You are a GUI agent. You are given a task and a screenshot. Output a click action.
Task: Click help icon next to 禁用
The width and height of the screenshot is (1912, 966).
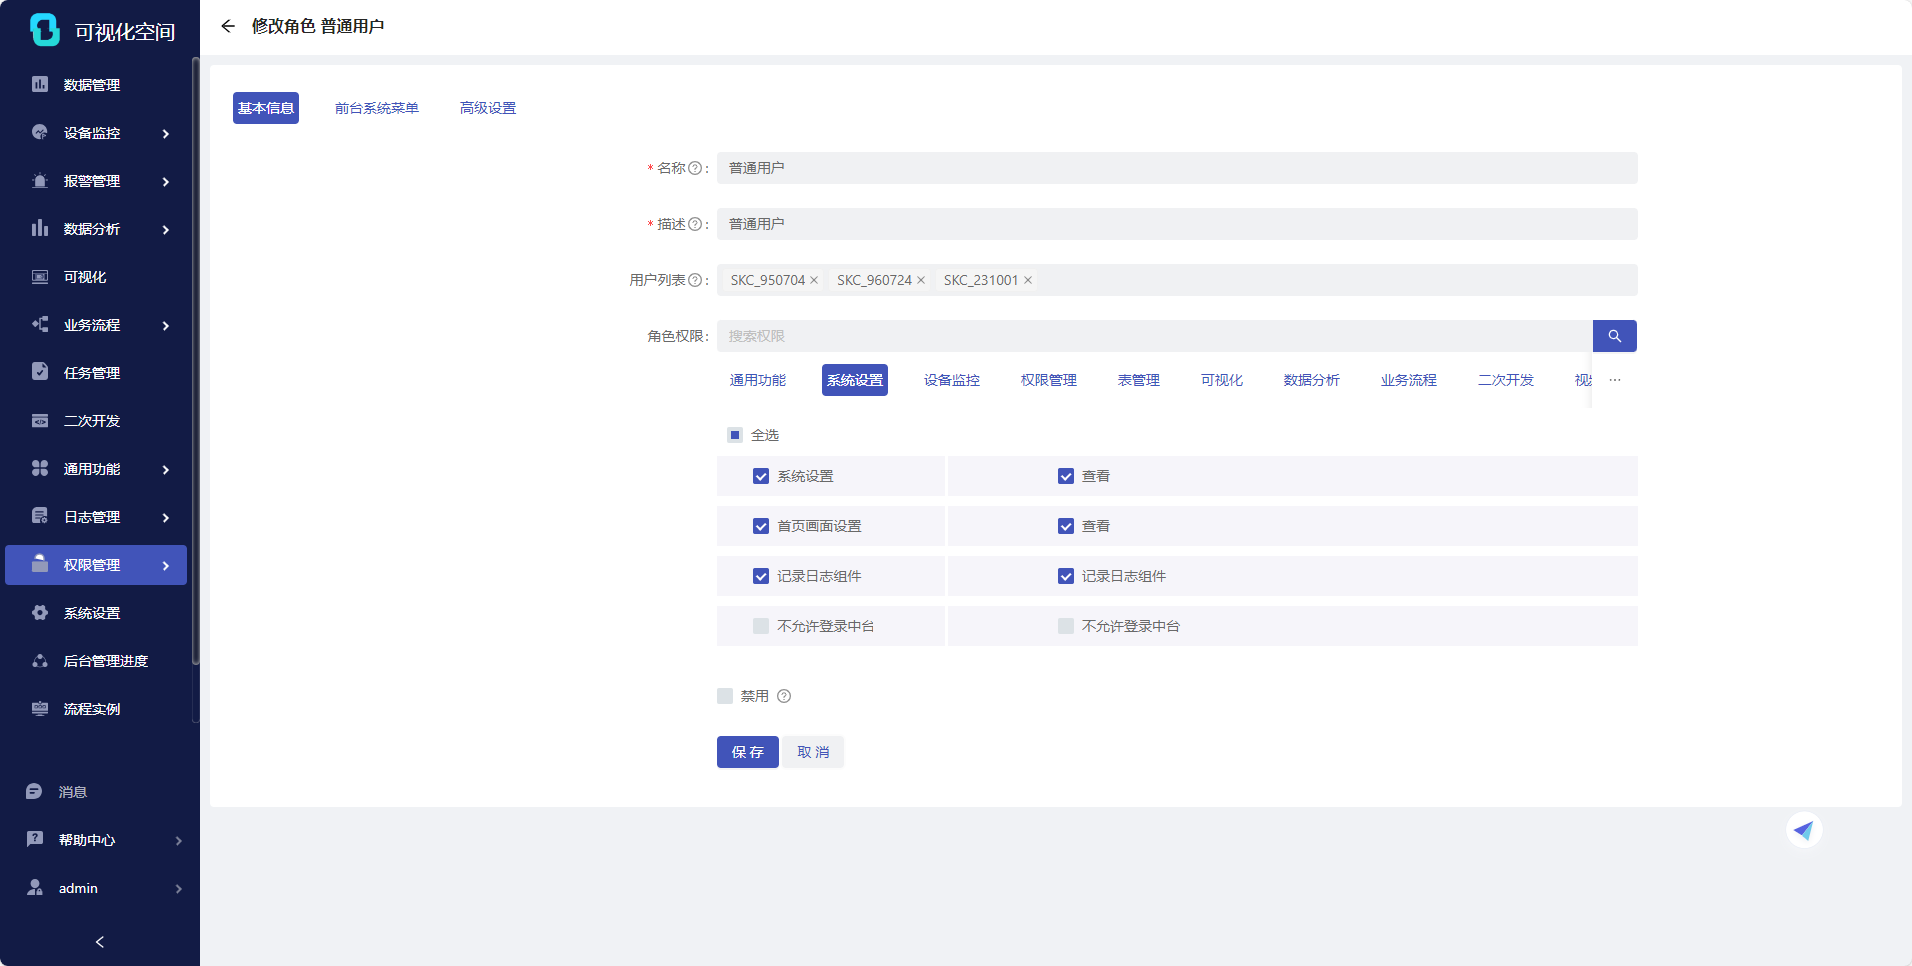(x=784, y=696)
